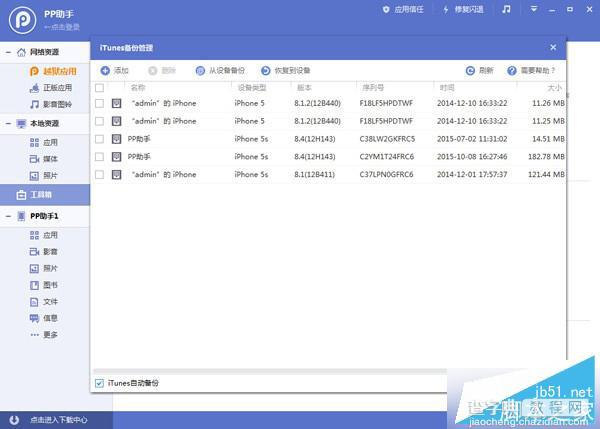Check the 11.26 MB backup row checkbox

[x=99, y=103]
